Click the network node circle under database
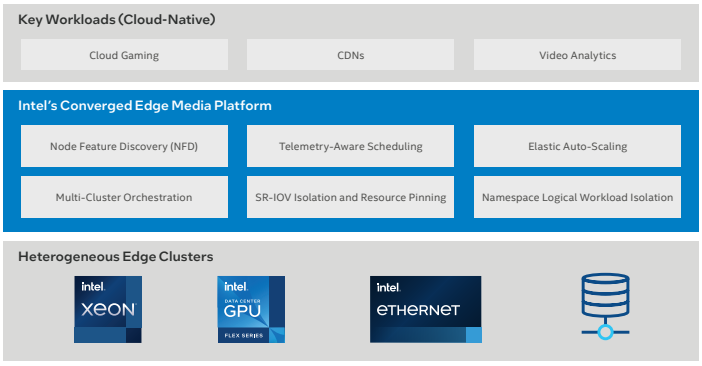The height and width of the screenshot is (366, 702). (605, 332)
